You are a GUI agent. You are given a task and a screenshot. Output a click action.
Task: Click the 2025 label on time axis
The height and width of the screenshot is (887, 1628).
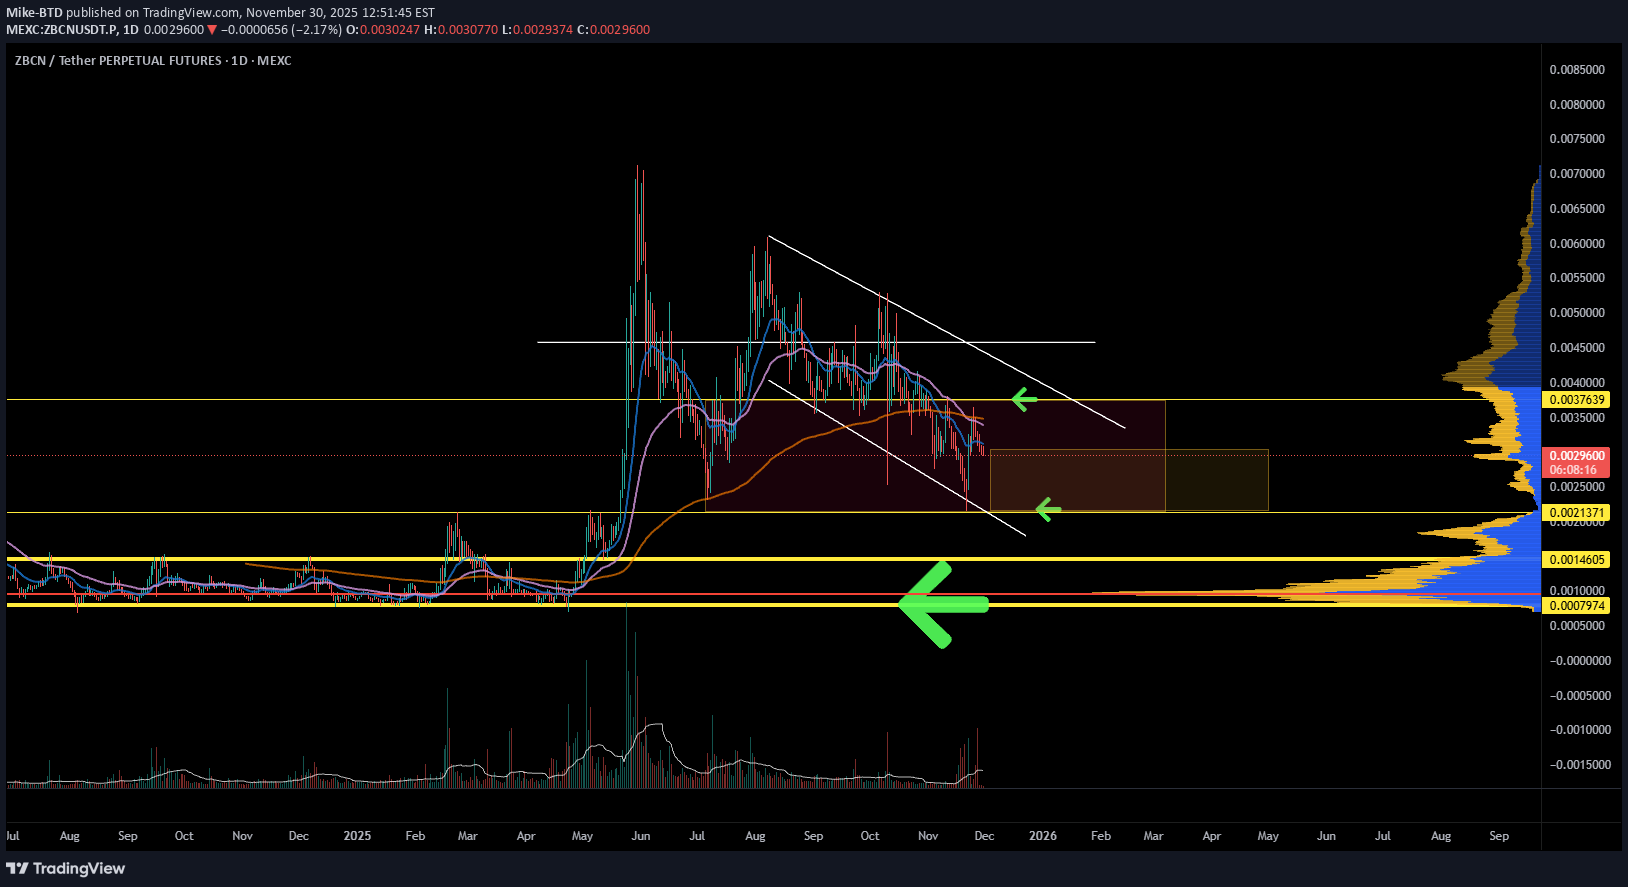[357, 836]
